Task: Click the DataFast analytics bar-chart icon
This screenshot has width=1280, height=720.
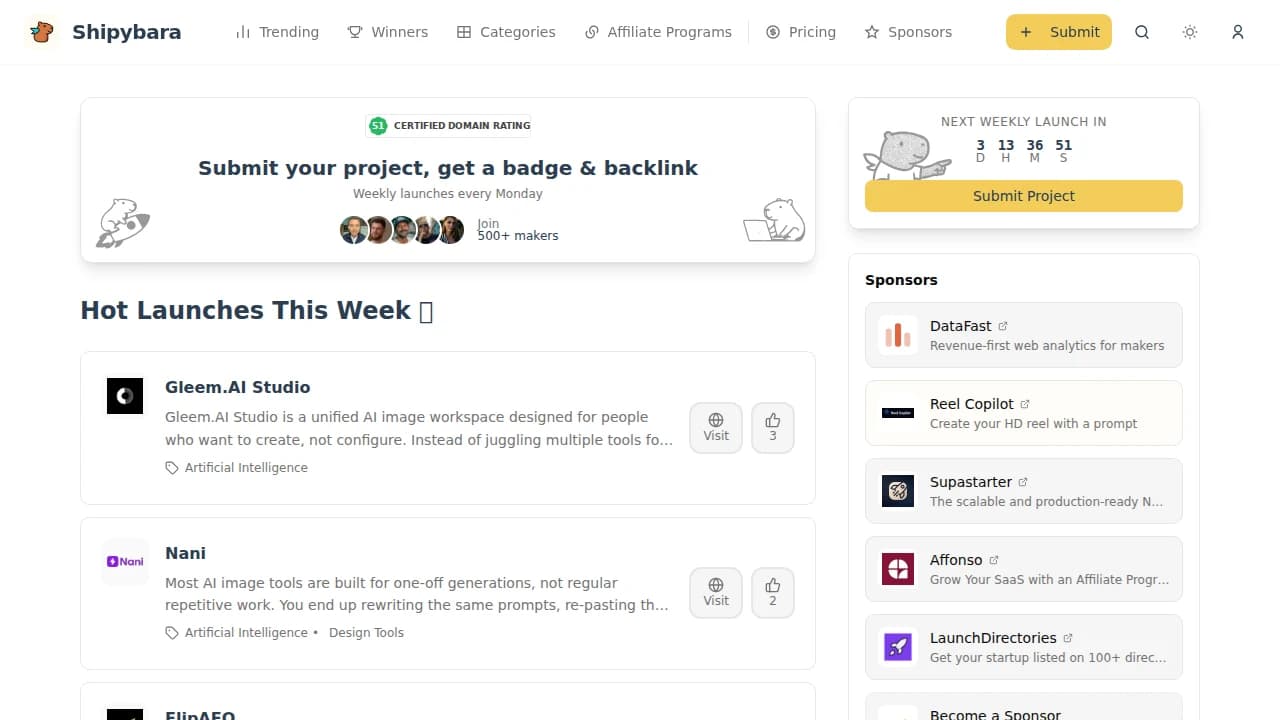Action: pos(897,335)
